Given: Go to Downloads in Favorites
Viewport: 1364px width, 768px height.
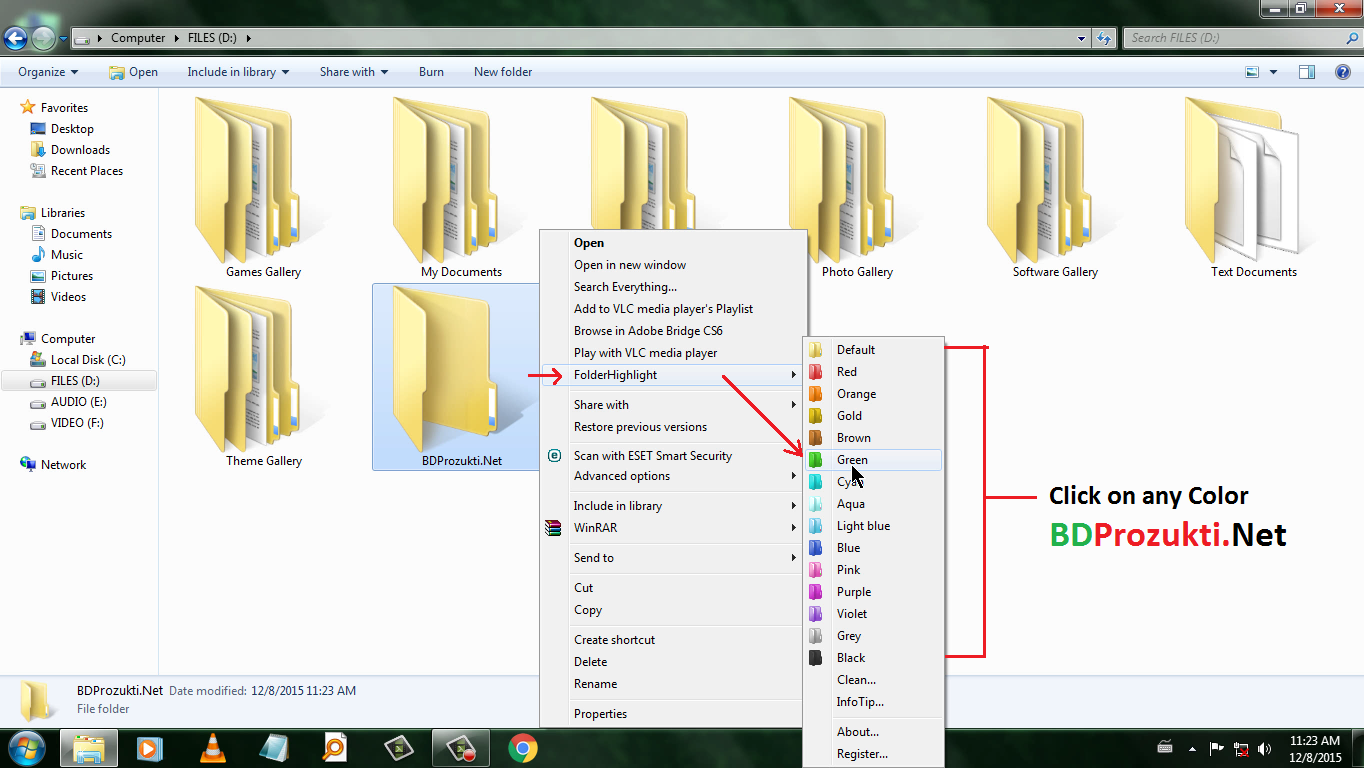Looking at the screenshot, I should [x=80, y=150].
